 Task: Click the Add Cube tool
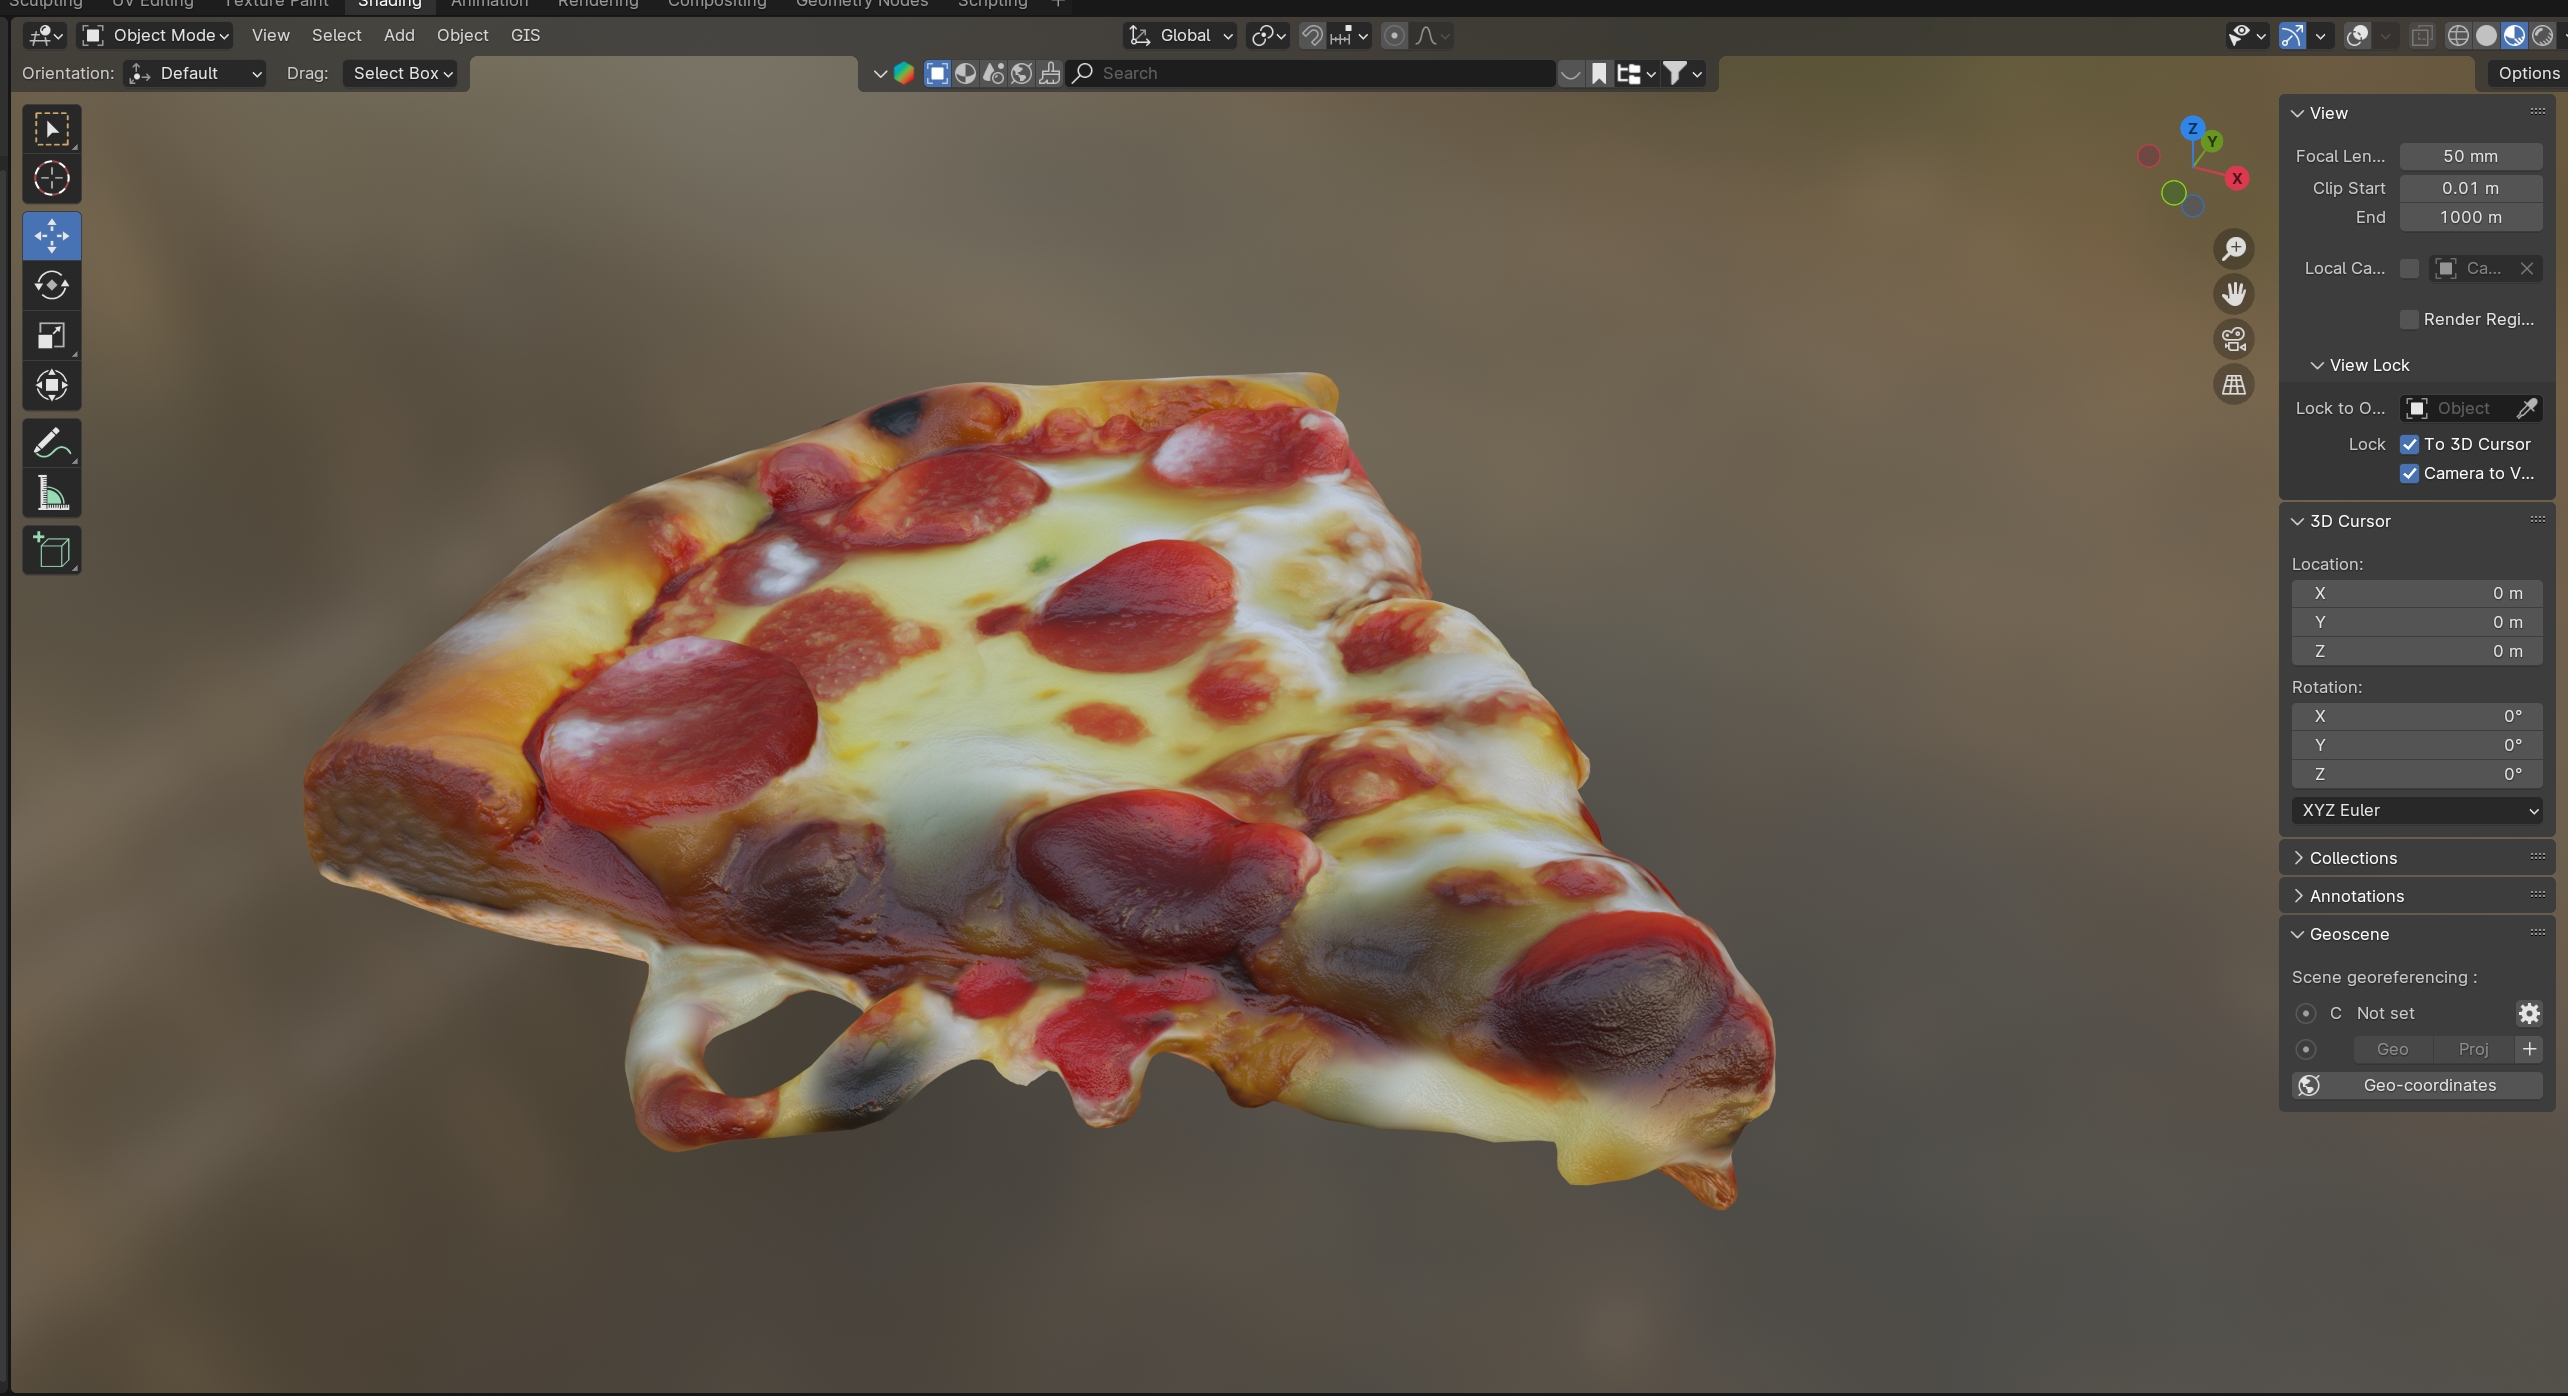pos(51,551)
